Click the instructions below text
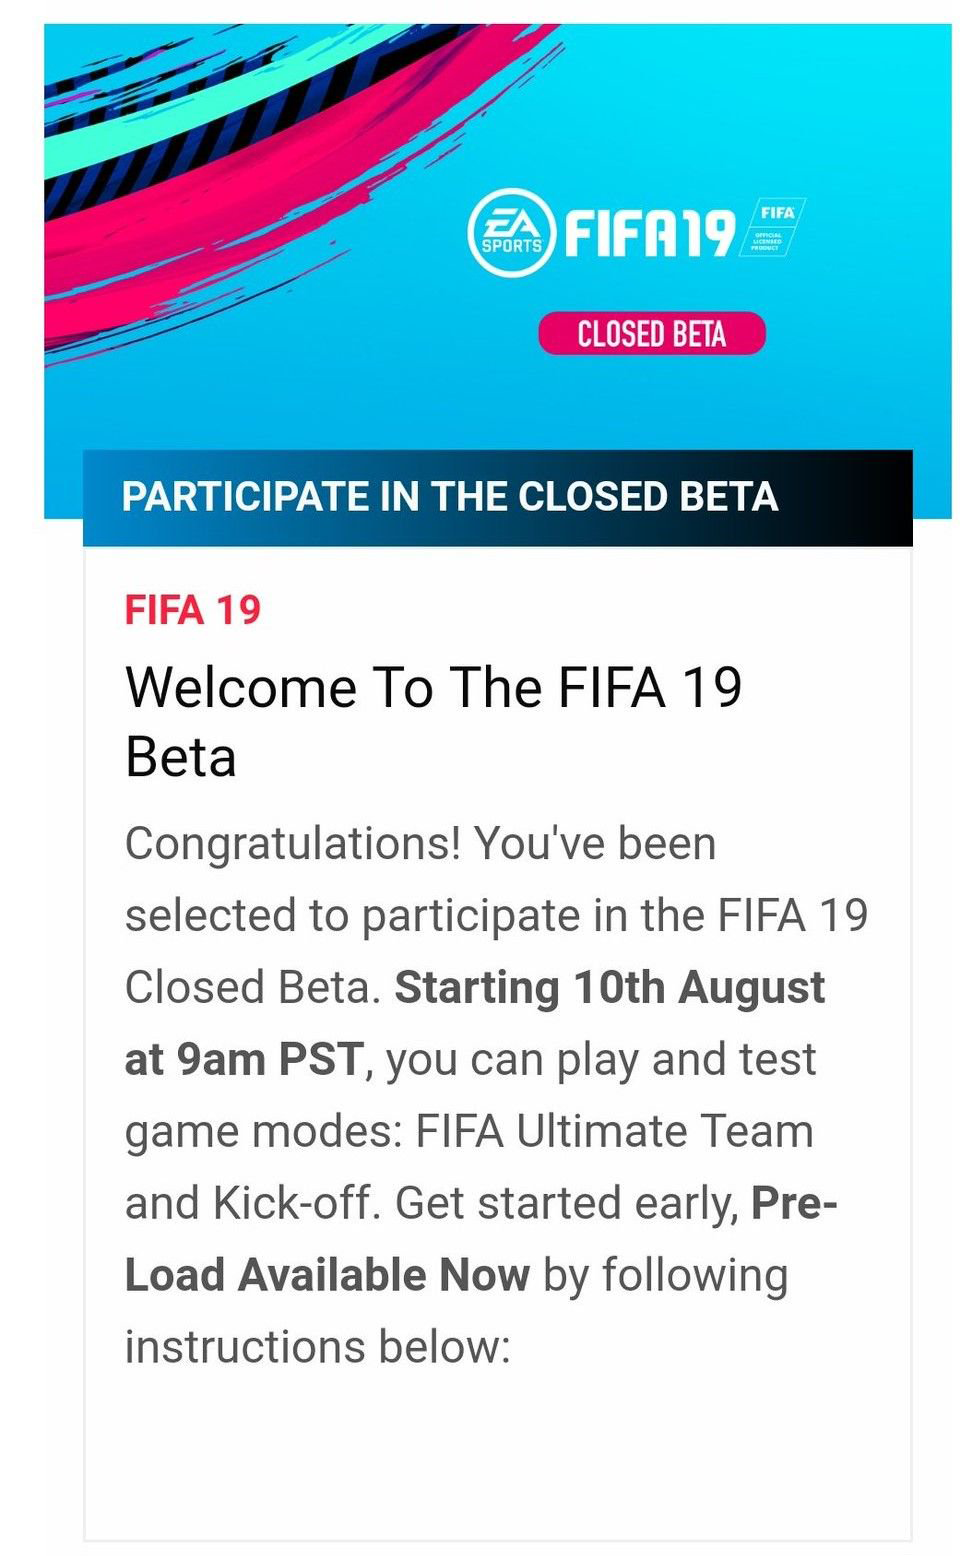975x1556 pixels. click(317, 1347)
